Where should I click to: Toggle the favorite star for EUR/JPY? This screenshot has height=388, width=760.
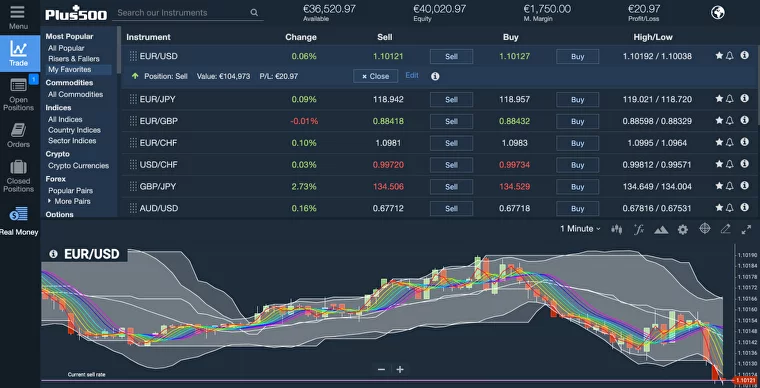pos(719,99)
